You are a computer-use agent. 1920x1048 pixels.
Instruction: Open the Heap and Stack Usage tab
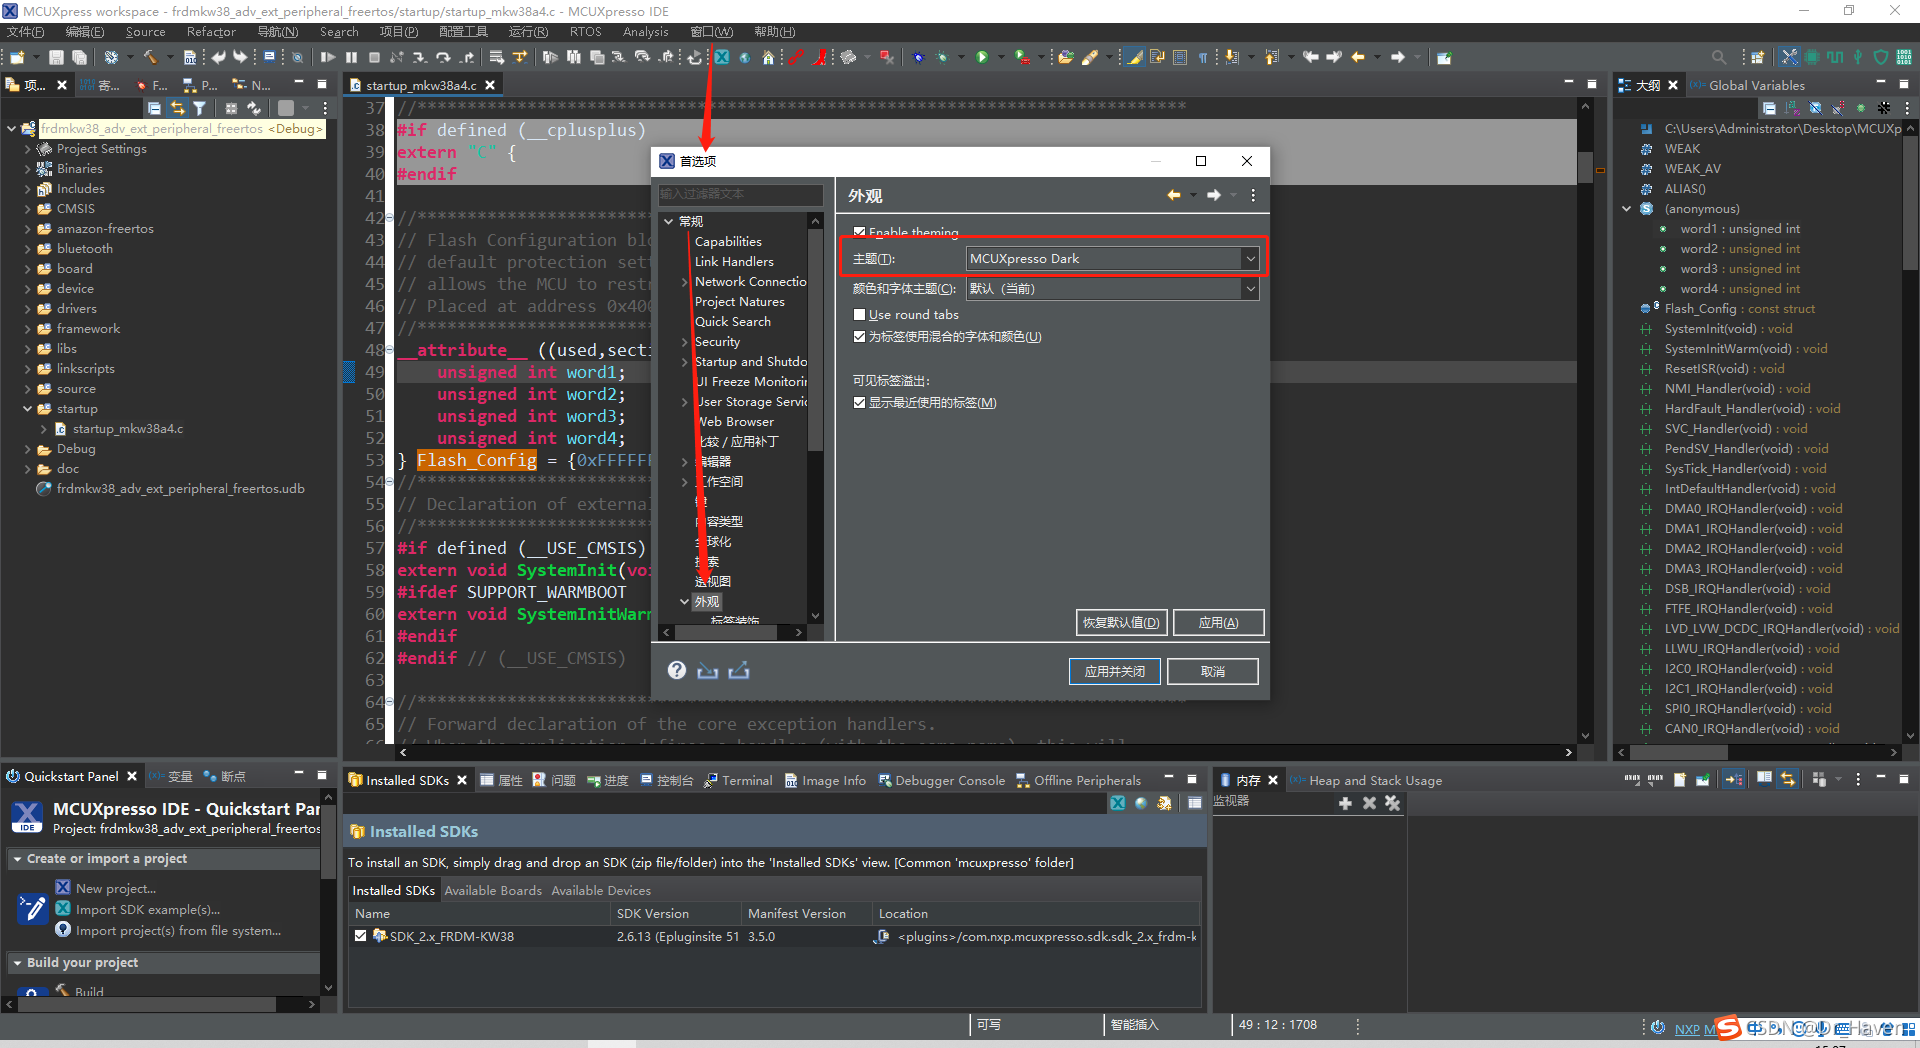(1366, 780)
